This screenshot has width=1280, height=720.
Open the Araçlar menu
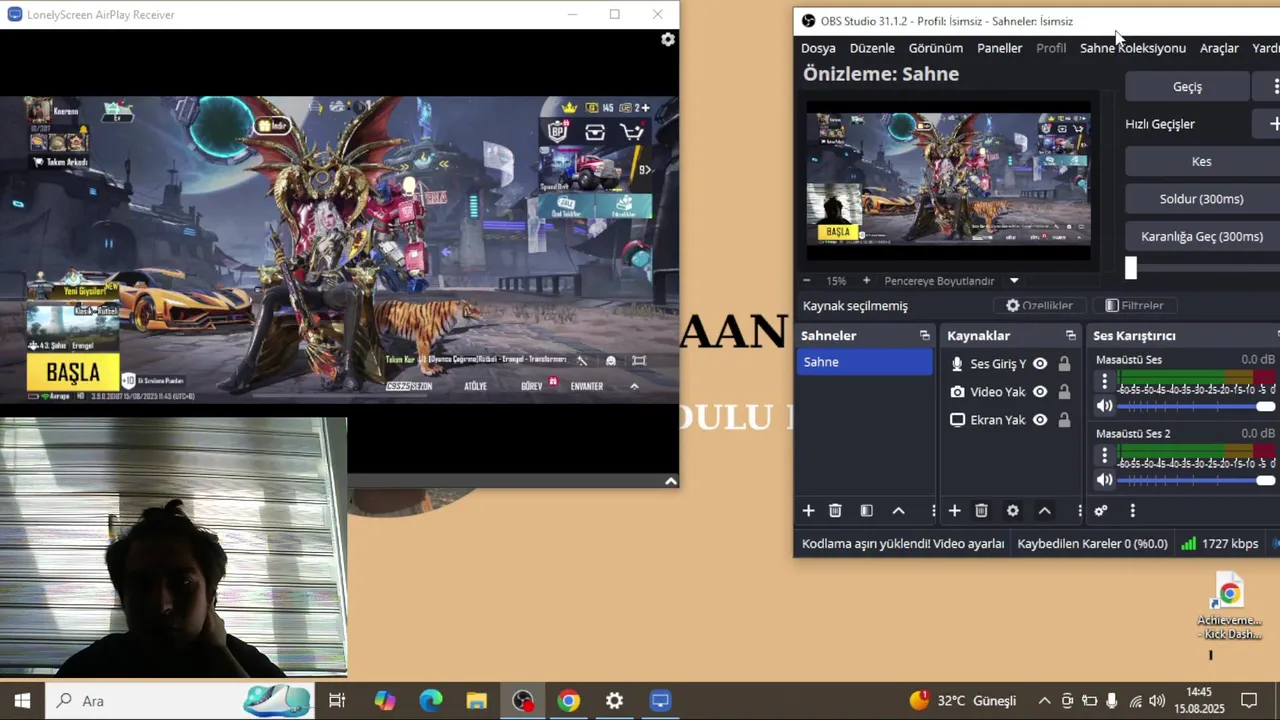point(1219,48)
